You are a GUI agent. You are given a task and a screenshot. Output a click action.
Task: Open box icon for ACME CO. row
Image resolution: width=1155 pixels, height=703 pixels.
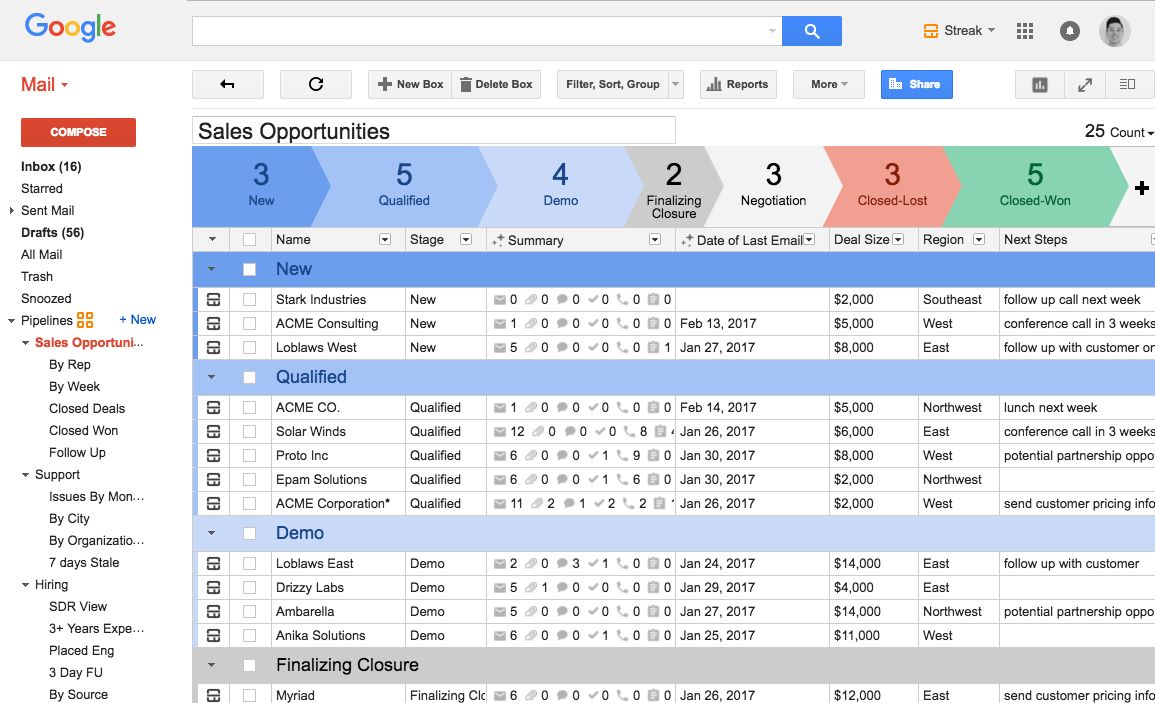[214, 408]
